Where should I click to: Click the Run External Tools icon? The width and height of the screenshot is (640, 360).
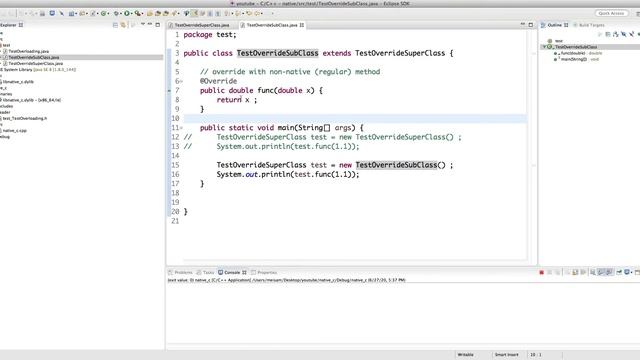[x=138, y=13]
